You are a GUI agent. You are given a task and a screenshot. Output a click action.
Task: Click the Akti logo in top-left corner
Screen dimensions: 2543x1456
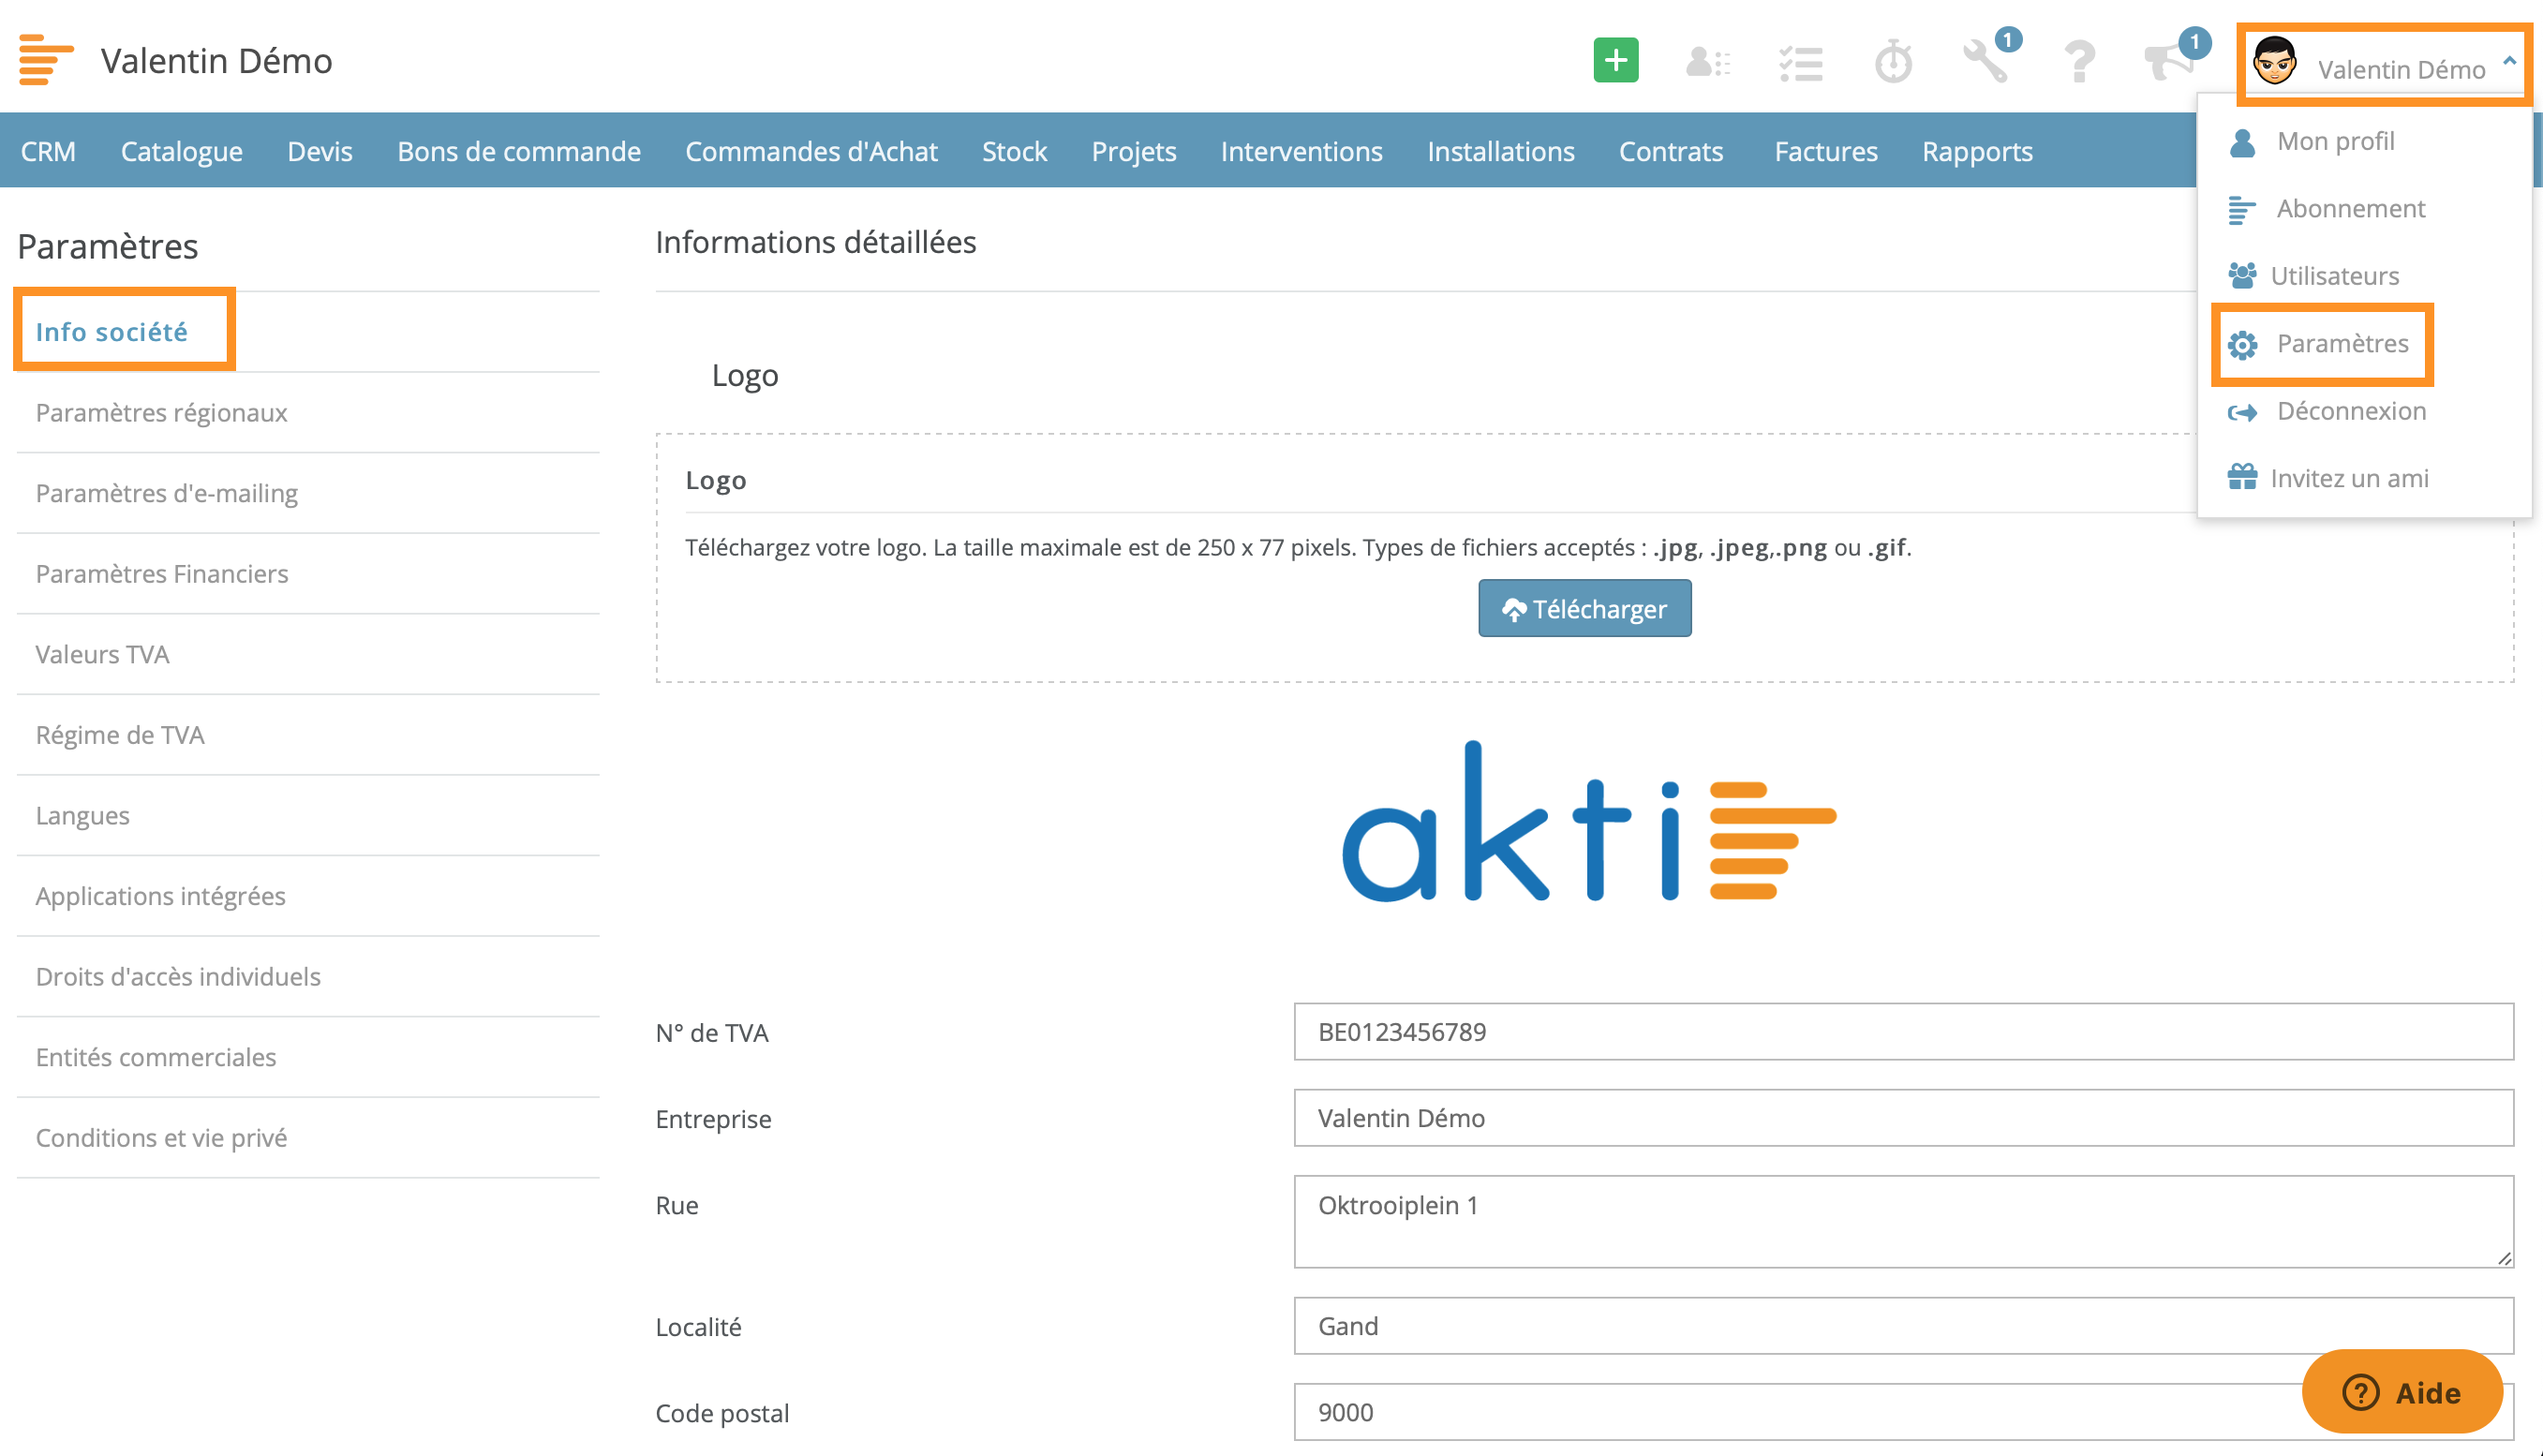(46, 60)
